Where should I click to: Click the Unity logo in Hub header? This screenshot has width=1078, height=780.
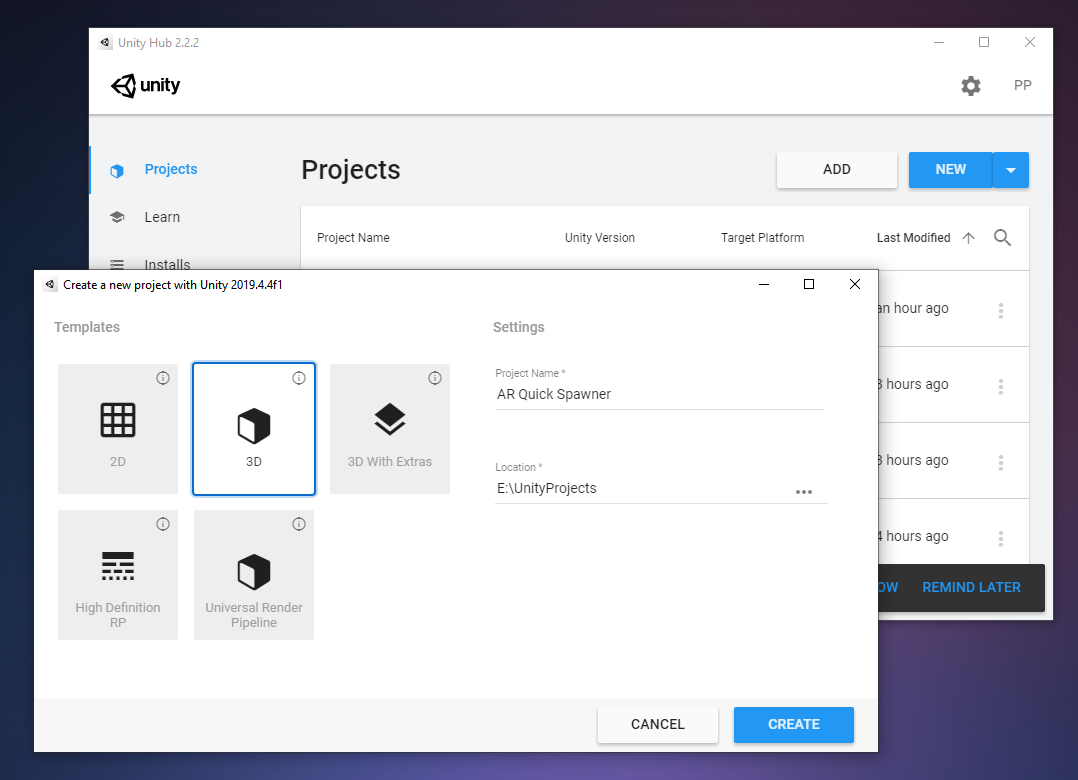146,85
